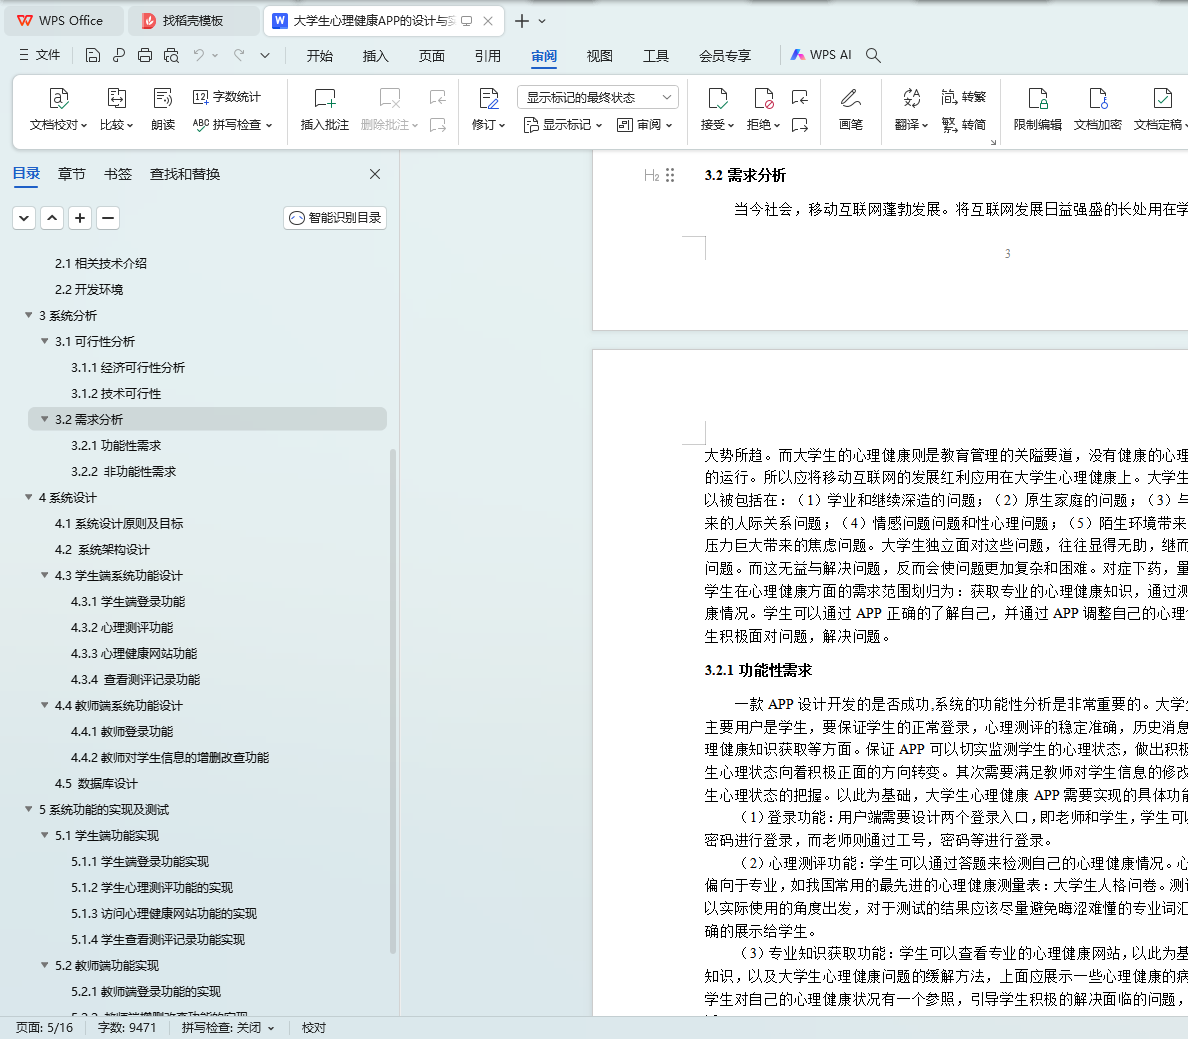
Task: Click the 拼写检查: 关闭 status bar item
Action: click(x=227, y=1028)
